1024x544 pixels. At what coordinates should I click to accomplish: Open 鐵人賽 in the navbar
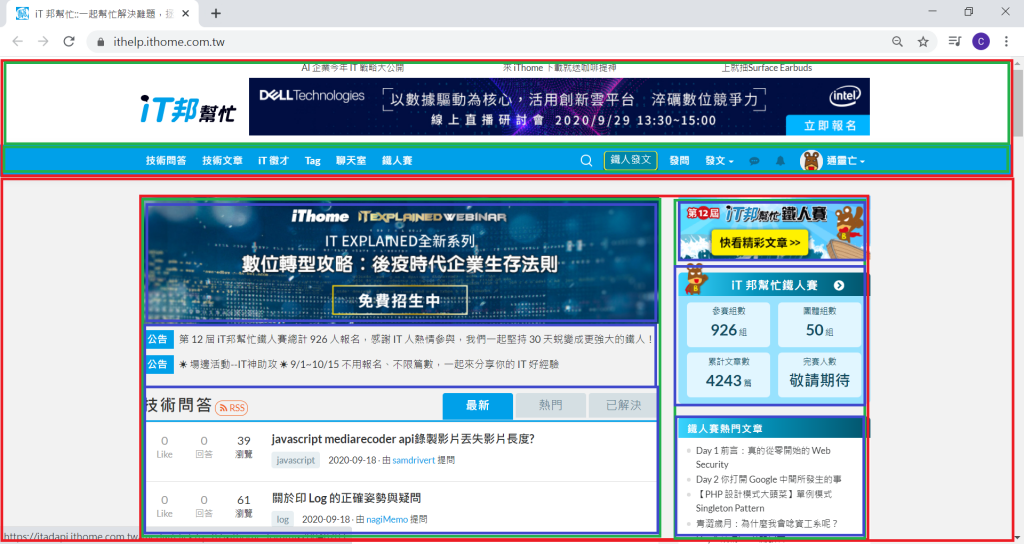pyautogui.click(x=397, y=161)
